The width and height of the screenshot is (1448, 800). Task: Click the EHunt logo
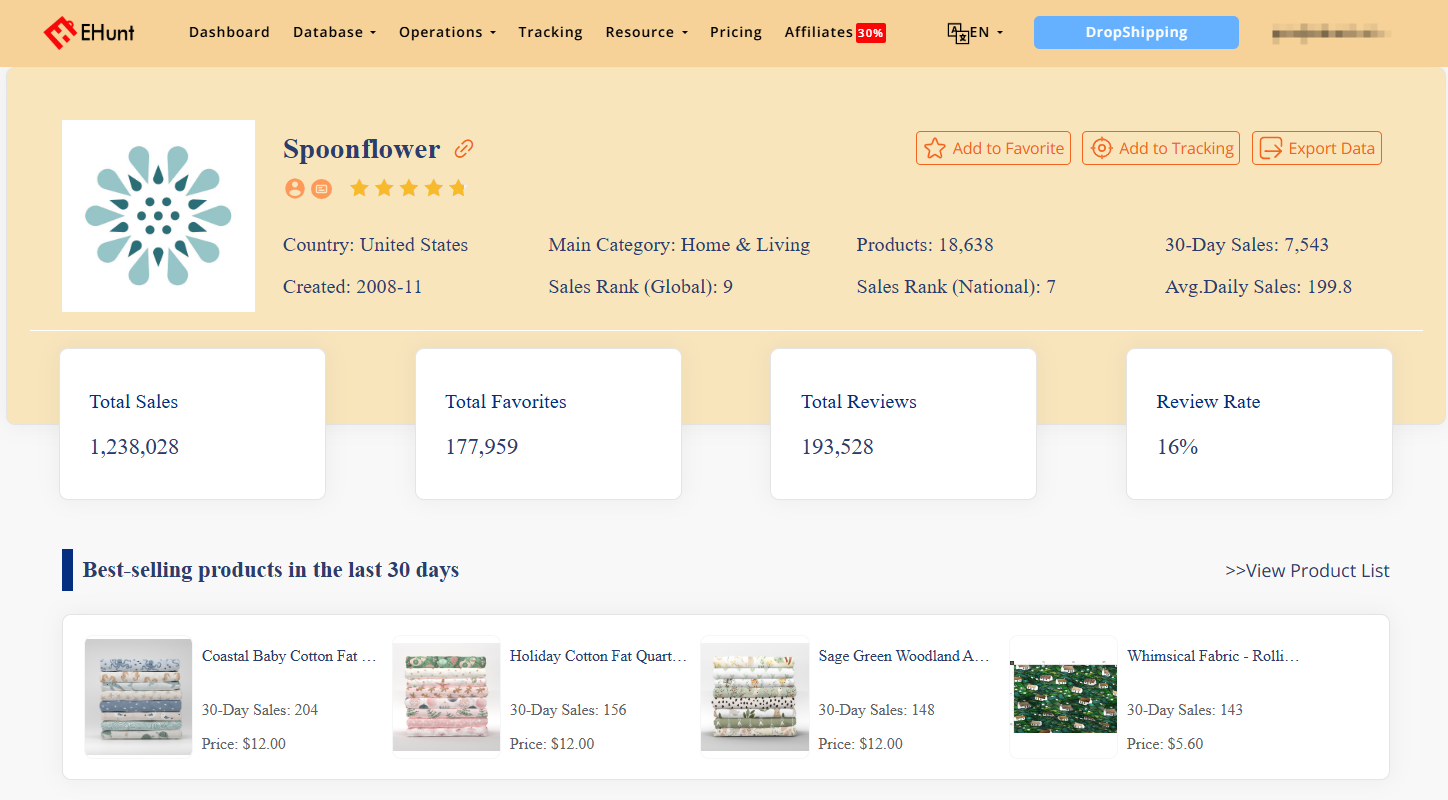[x=88, y=31]
